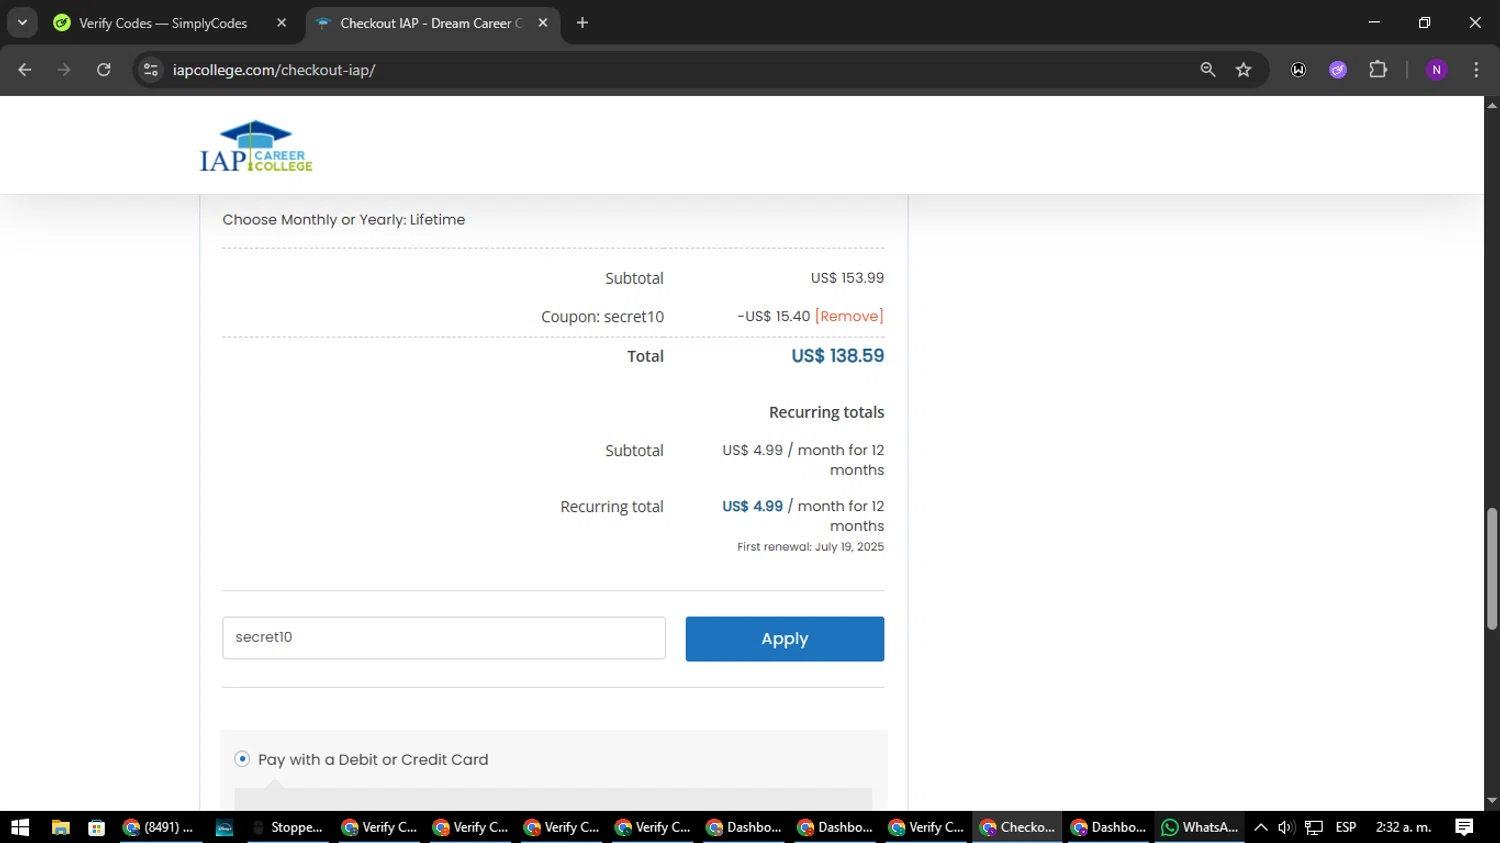Image resolution: width=1500 pixels, height=843 pixels.
Task: Open Chrome three-dot menu
Action: 1476,70
